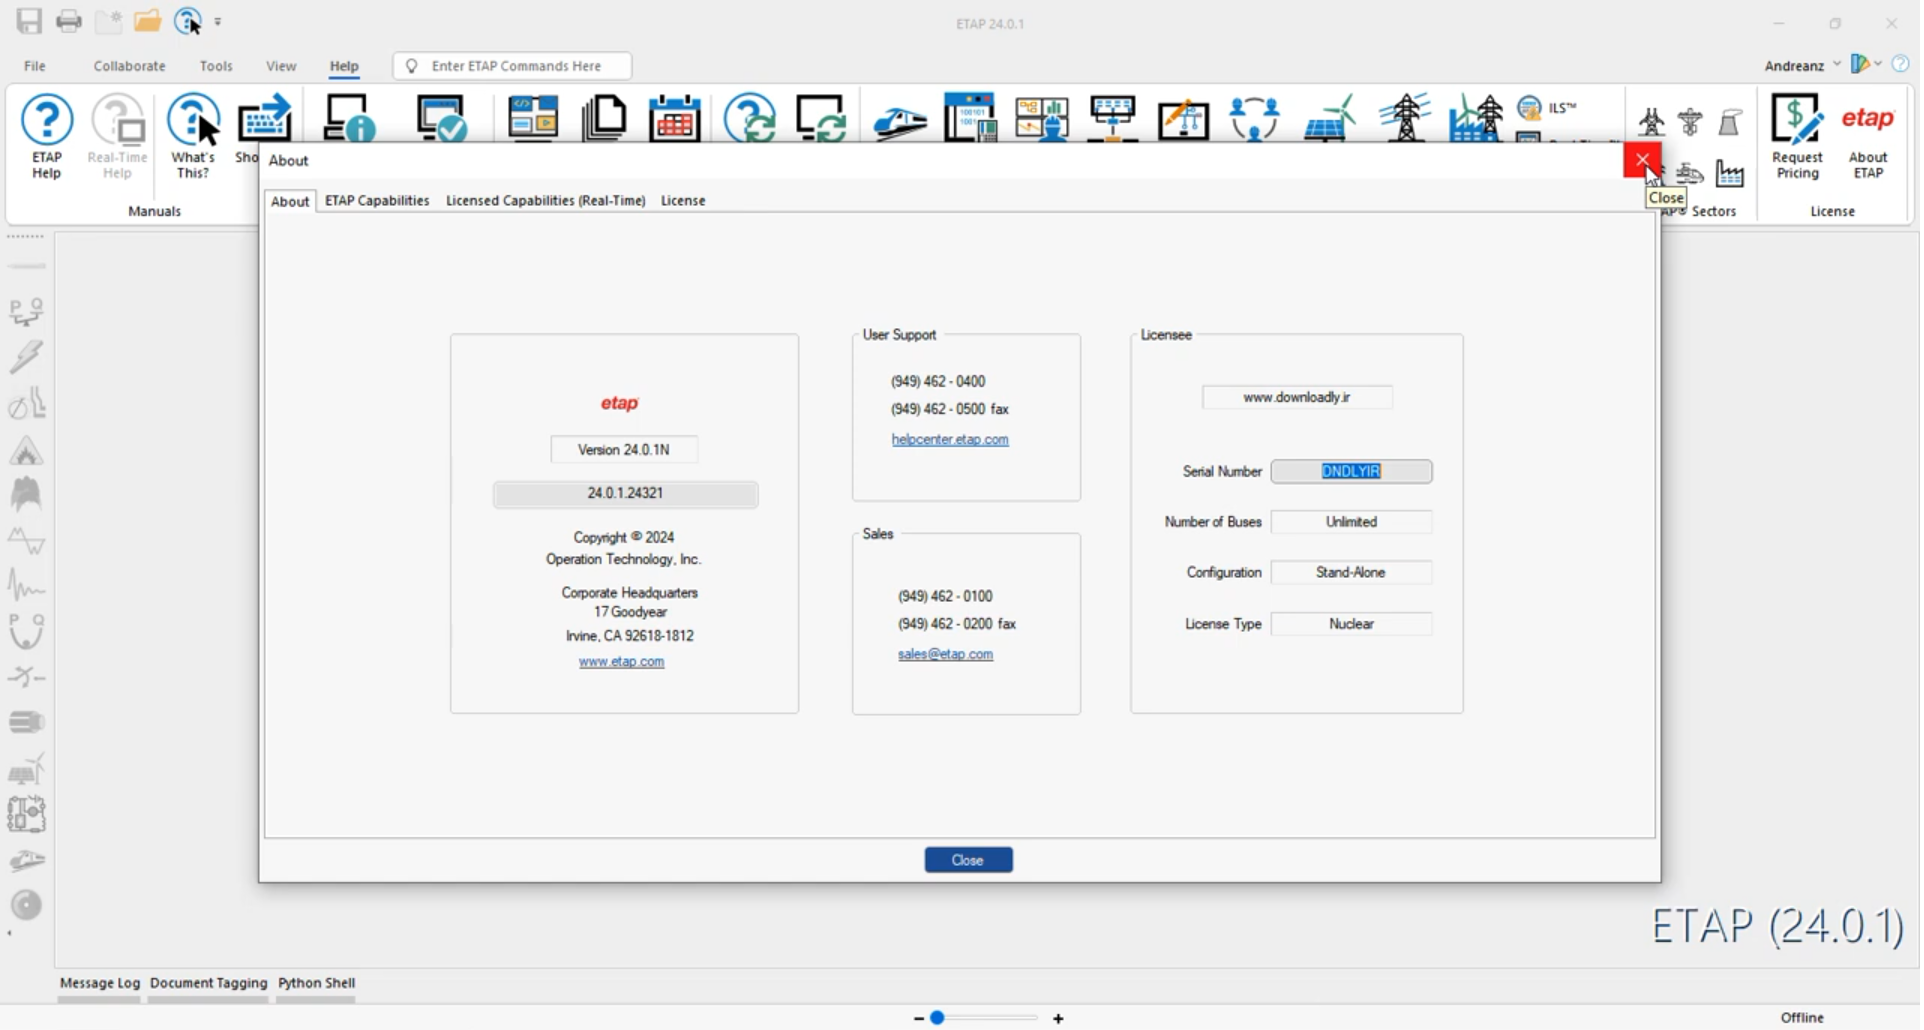
Task: Open helpcenter.etap.com link
Action: click(x=952, y=440)
